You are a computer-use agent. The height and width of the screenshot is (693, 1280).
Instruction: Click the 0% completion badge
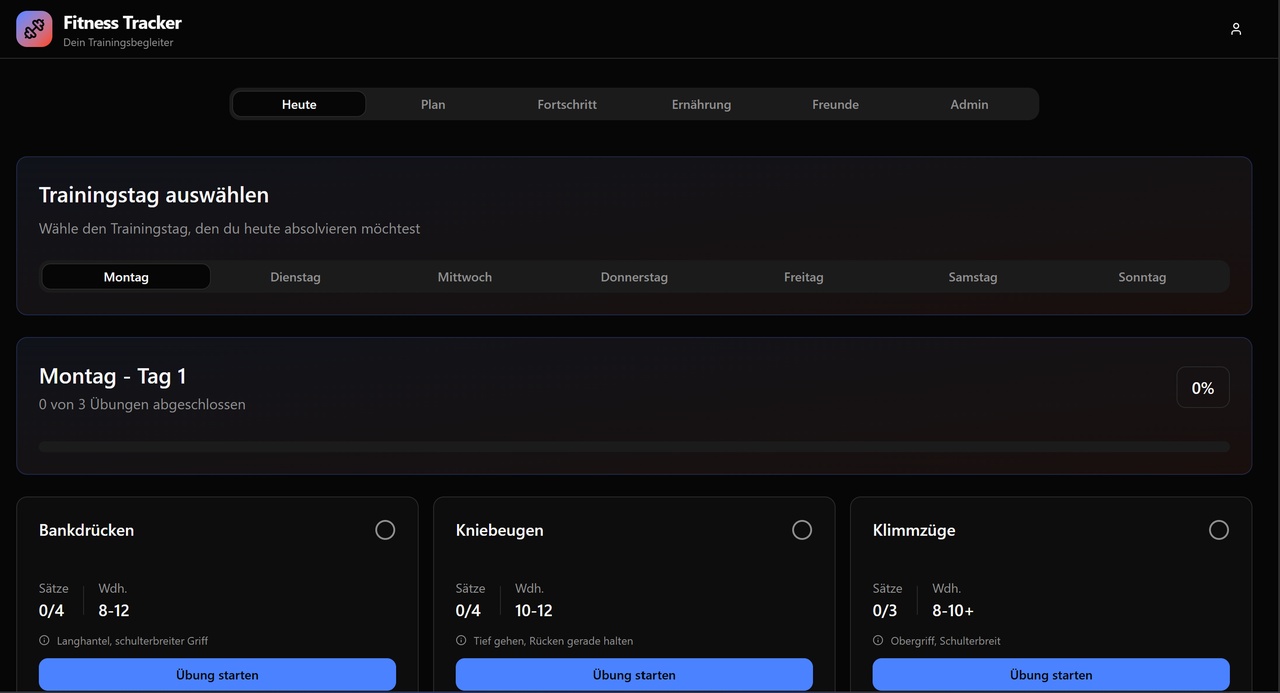tap(1202, 388)
